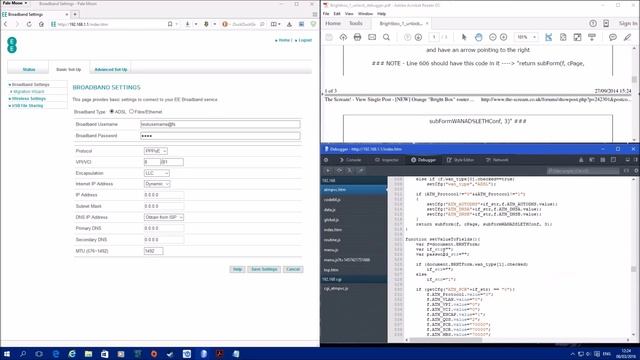Select the Acrobat hand pan tool
Screen dimensions: 640x360
pyautogui.click(x=479, y=37)
